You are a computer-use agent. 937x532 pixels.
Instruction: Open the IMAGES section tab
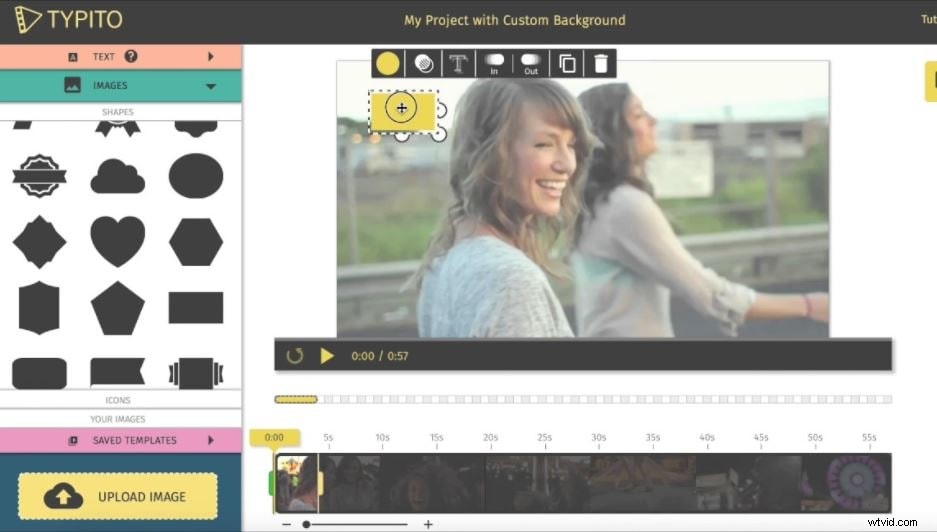(121, 85)
